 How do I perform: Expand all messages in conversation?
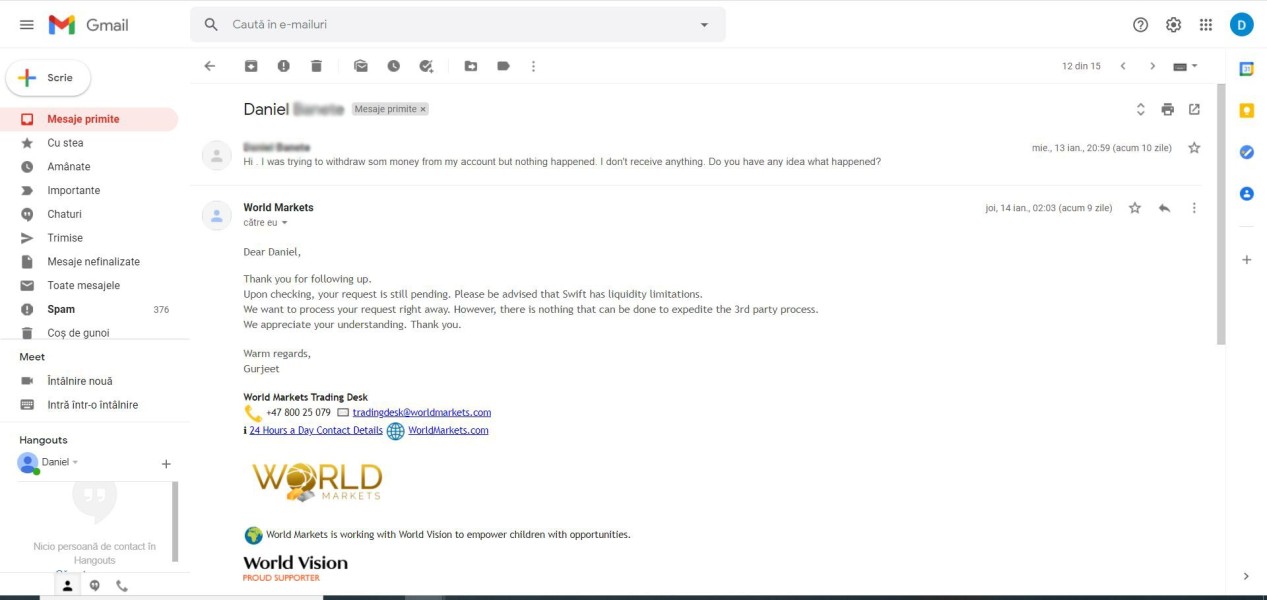point(1140,109)
